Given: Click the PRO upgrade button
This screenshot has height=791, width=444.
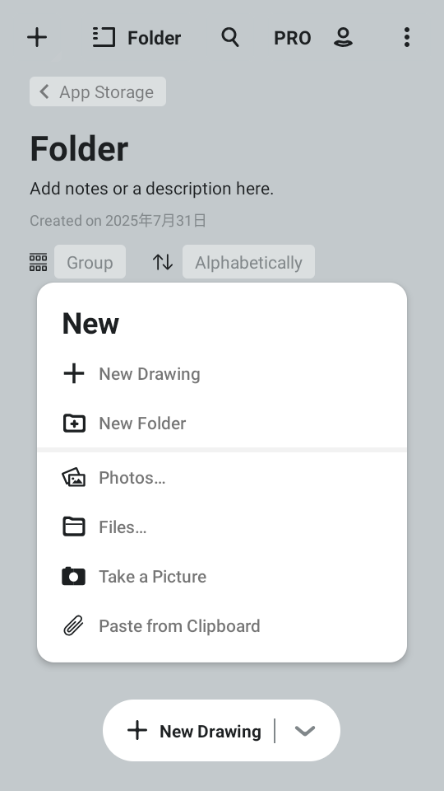Looking at the screenshot, I should pyautogui.click(x=292, y=38).
